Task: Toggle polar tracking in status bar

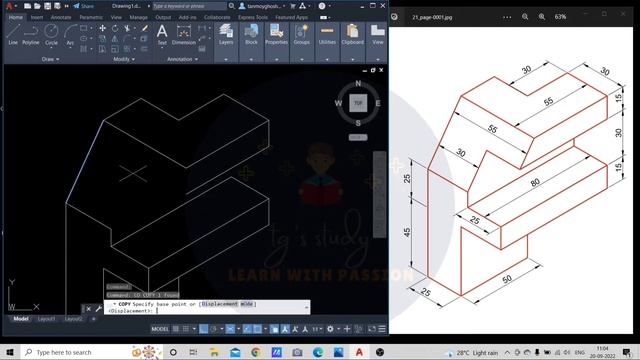Action: pyautogui.click(x=213, y=329)
